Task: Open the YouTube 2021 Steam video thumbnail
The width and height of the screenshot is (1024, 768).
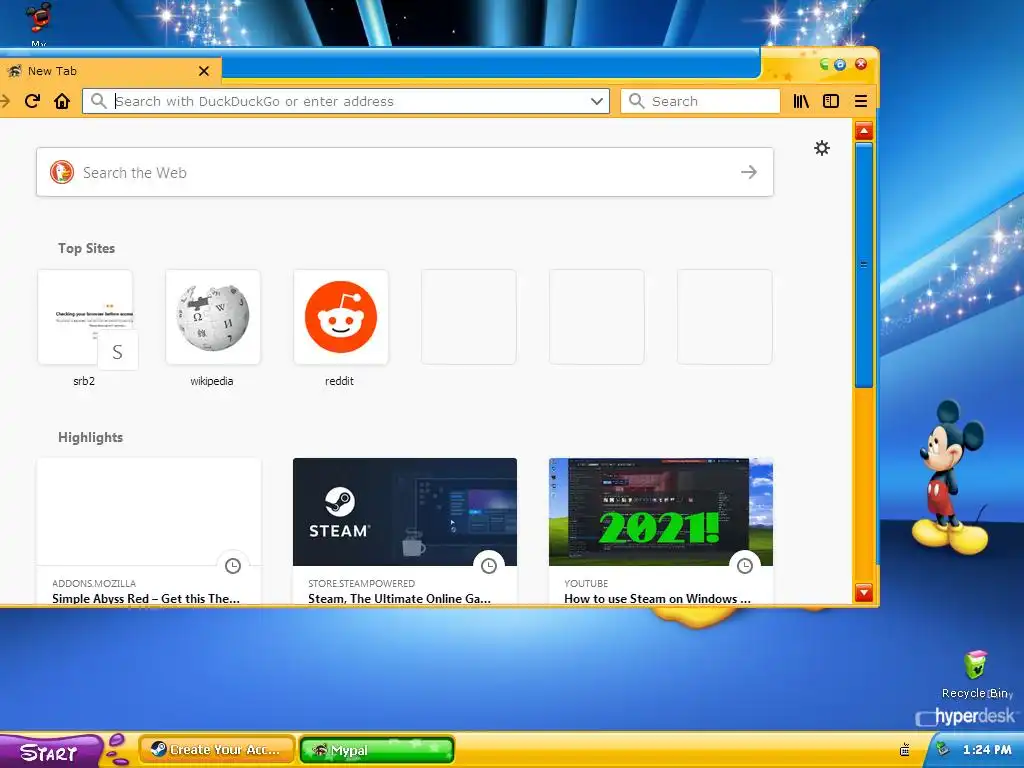Action: tap(661, 512)
